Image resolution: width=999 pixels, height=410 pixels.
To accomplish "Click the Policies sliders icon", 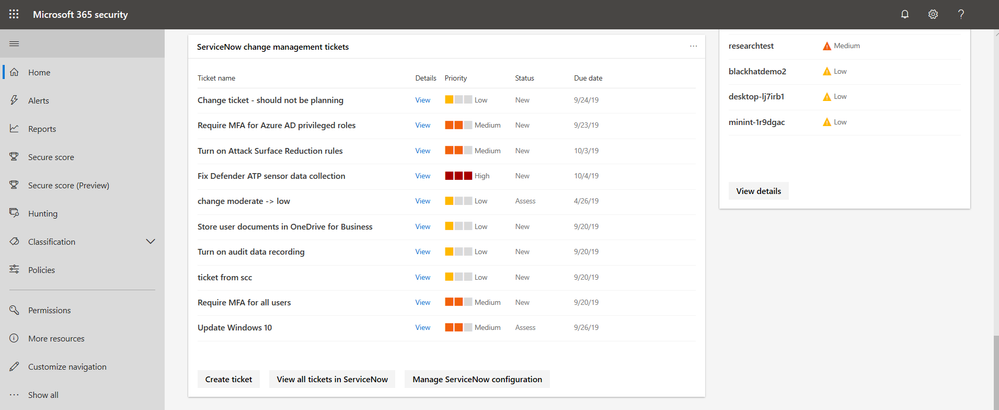I will pos(14,270).
